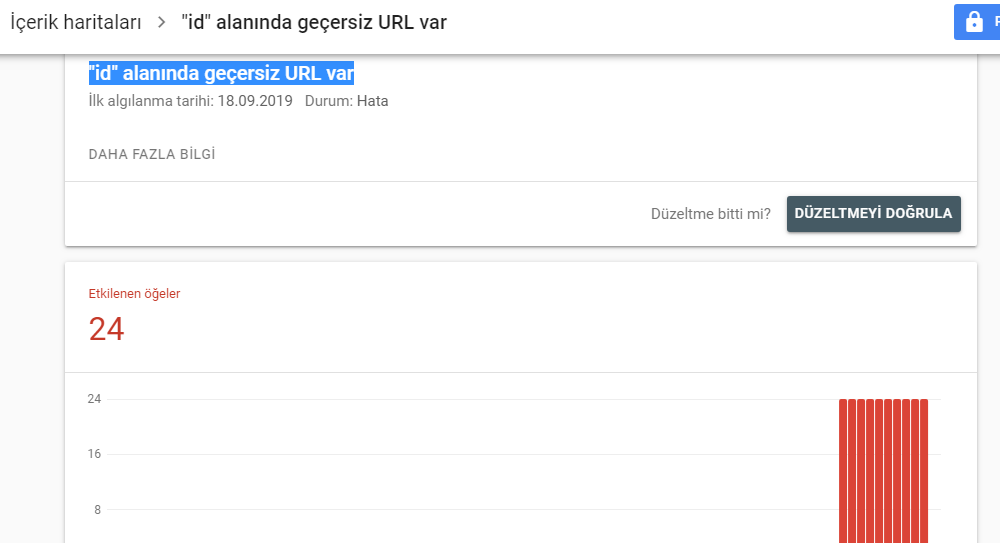The width and height of the screenshot is (1000, 543).
Task: Open the İçerik haritaları breadcrumb
Action: 75,22
